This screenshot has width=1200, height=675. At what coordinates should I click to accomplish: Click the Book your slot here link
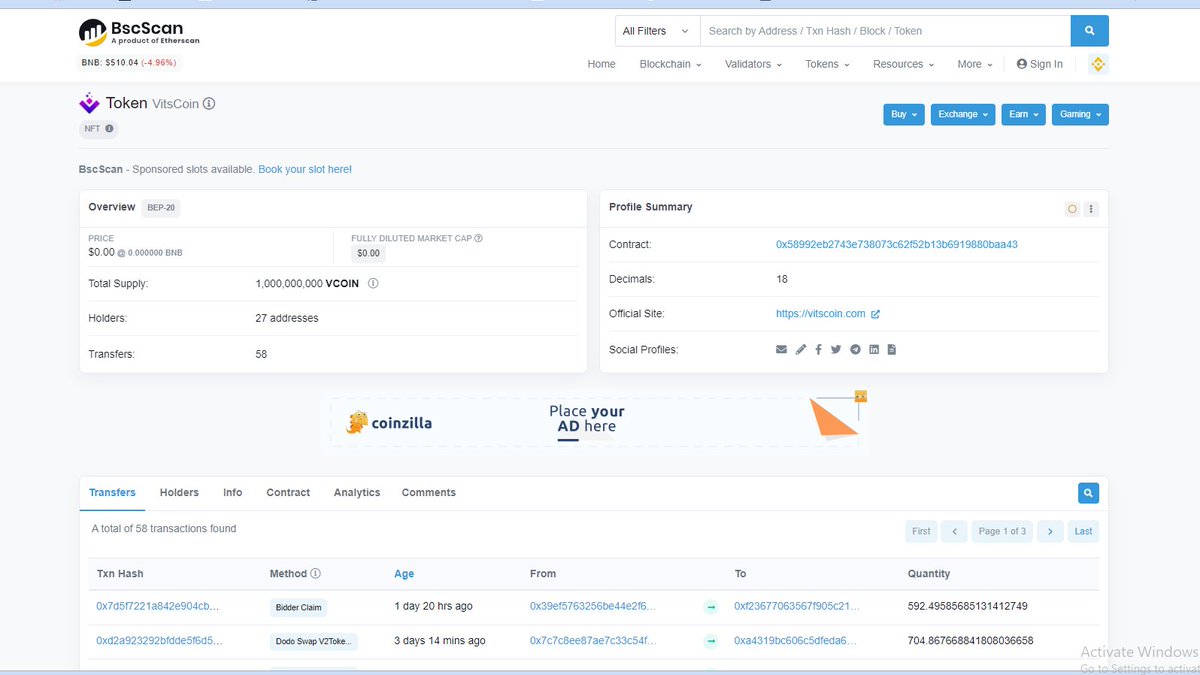click(305, 170)
